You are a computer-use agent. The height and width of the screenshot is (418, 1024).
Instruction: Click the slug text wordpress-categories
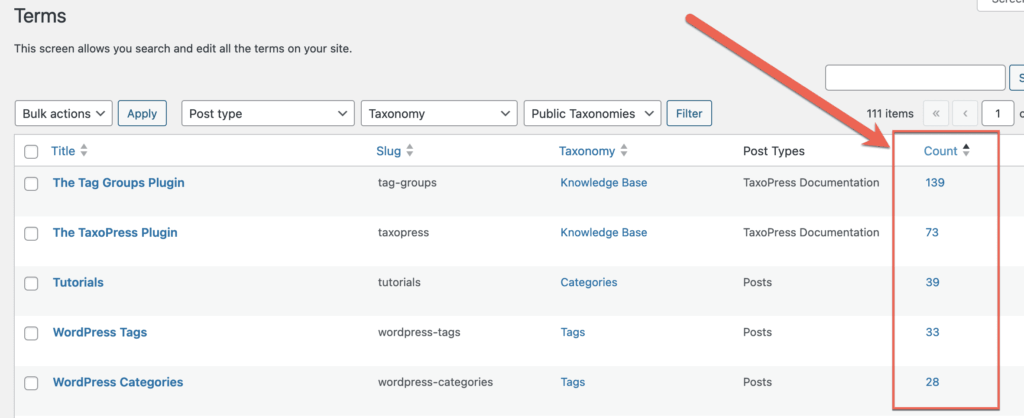click(x=435, y=382)
